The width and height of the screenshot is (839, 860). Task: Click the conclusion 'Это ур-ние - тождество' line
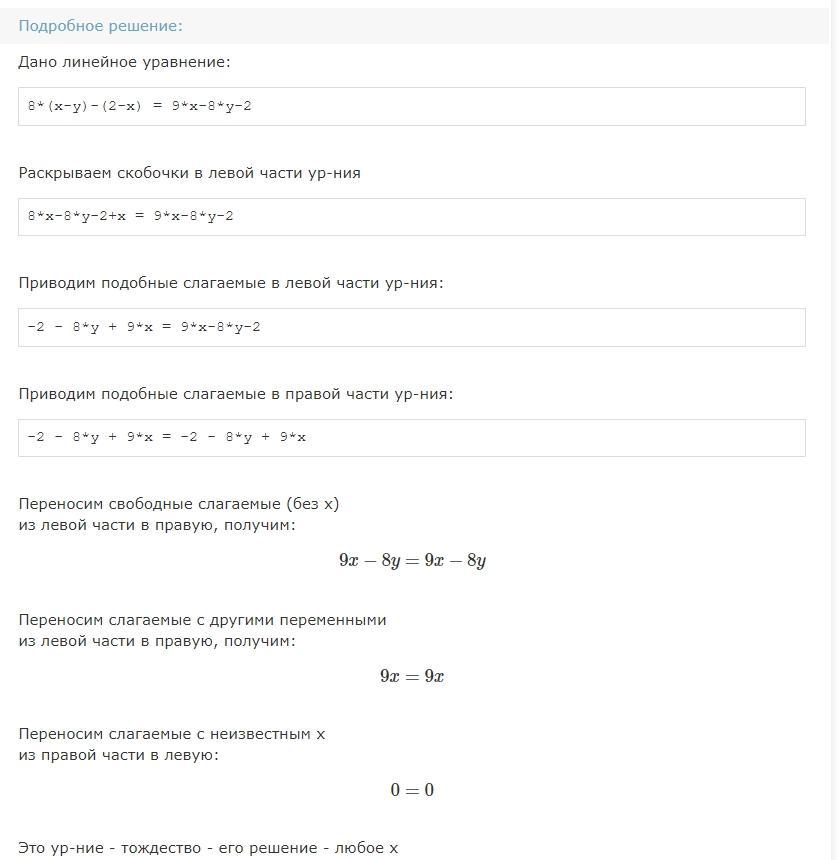pyautogui.click(x=208, y=848)
